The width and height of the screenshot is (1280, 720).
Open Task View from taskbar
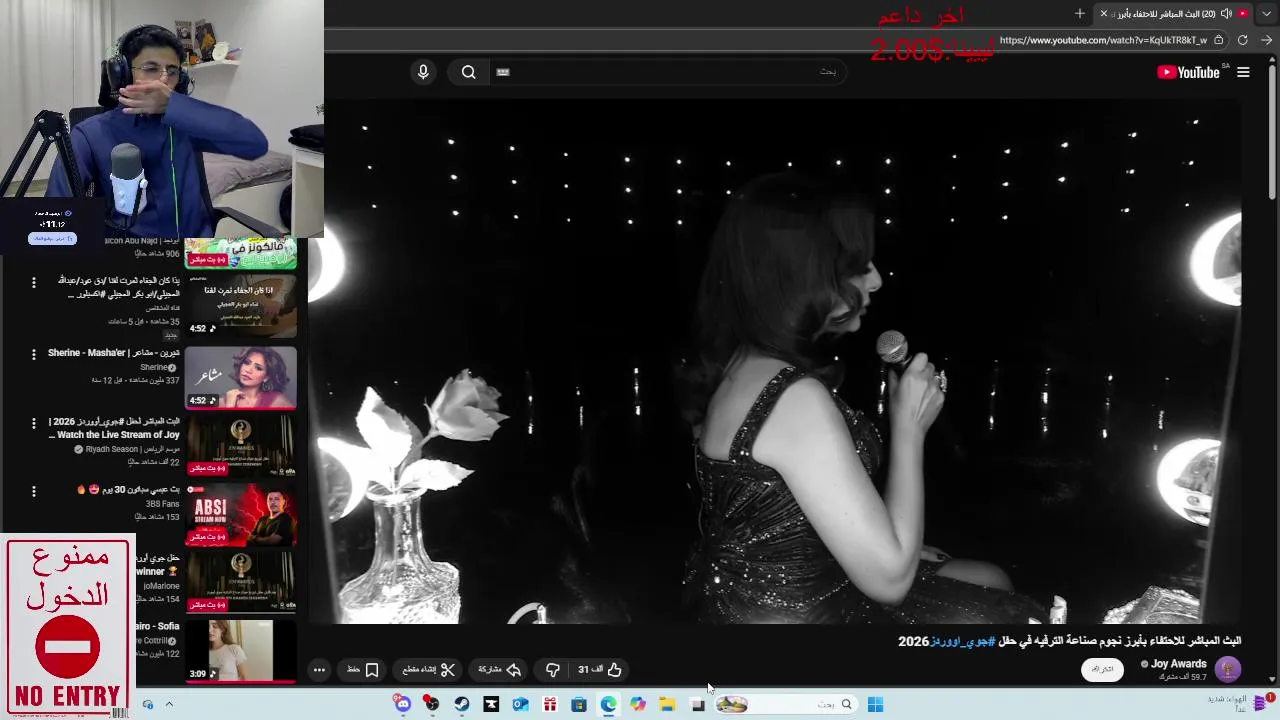697,704
